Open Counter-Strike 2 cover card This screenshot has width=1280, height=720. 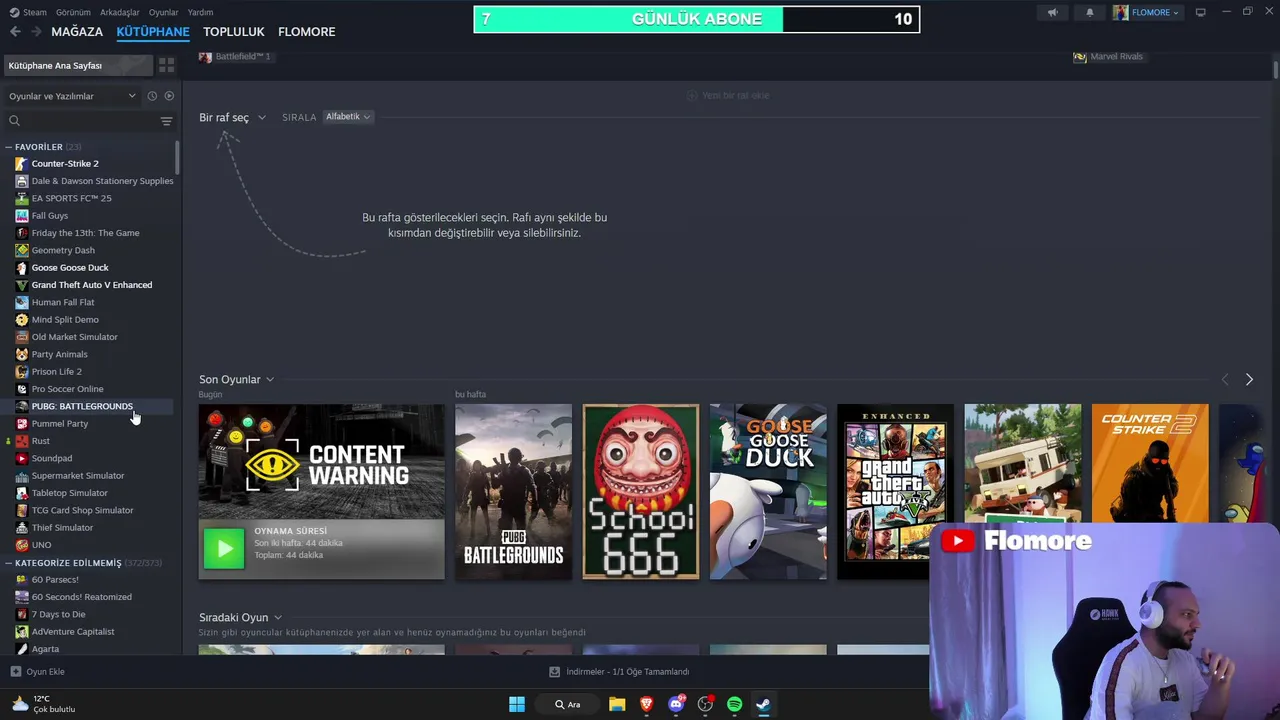coord(1150,463)
